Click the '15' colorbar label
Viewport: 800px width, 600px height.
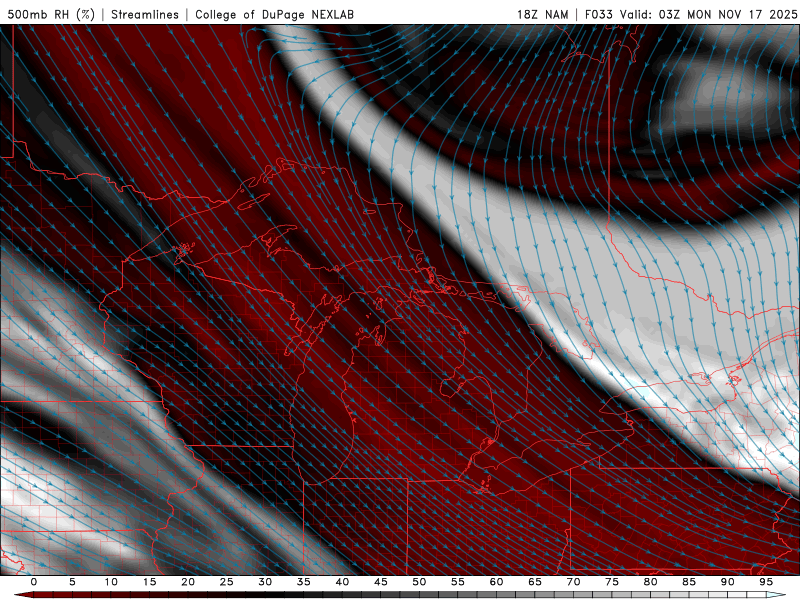coord(149,582)
